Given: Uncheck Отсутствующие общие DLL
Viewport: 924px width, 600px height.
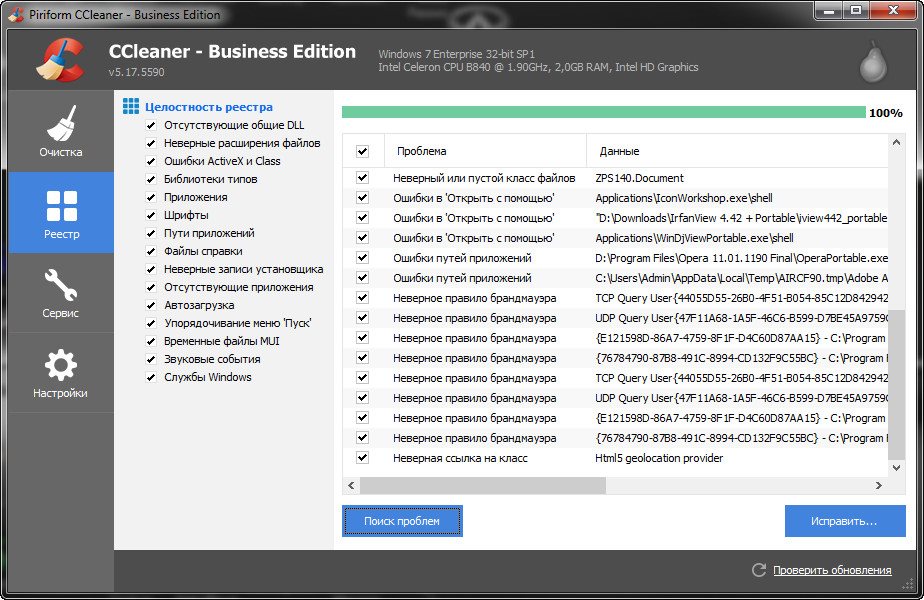Looking at the screenshot, I should pyautogui.click(x=151, y=125).
